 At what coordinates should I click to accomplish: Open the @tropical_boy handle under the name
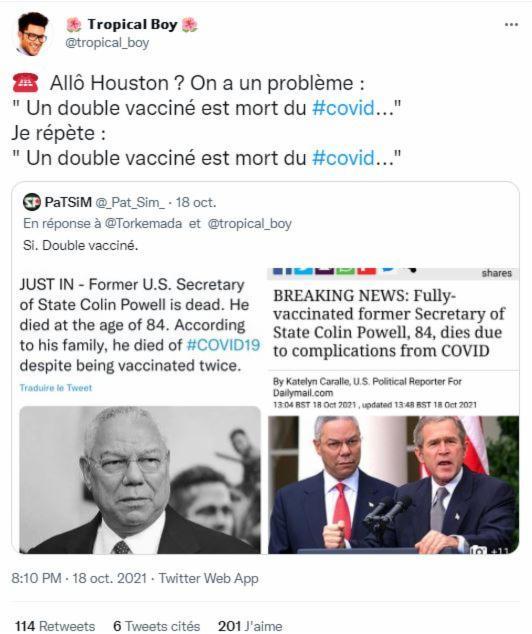click(107, 43)
